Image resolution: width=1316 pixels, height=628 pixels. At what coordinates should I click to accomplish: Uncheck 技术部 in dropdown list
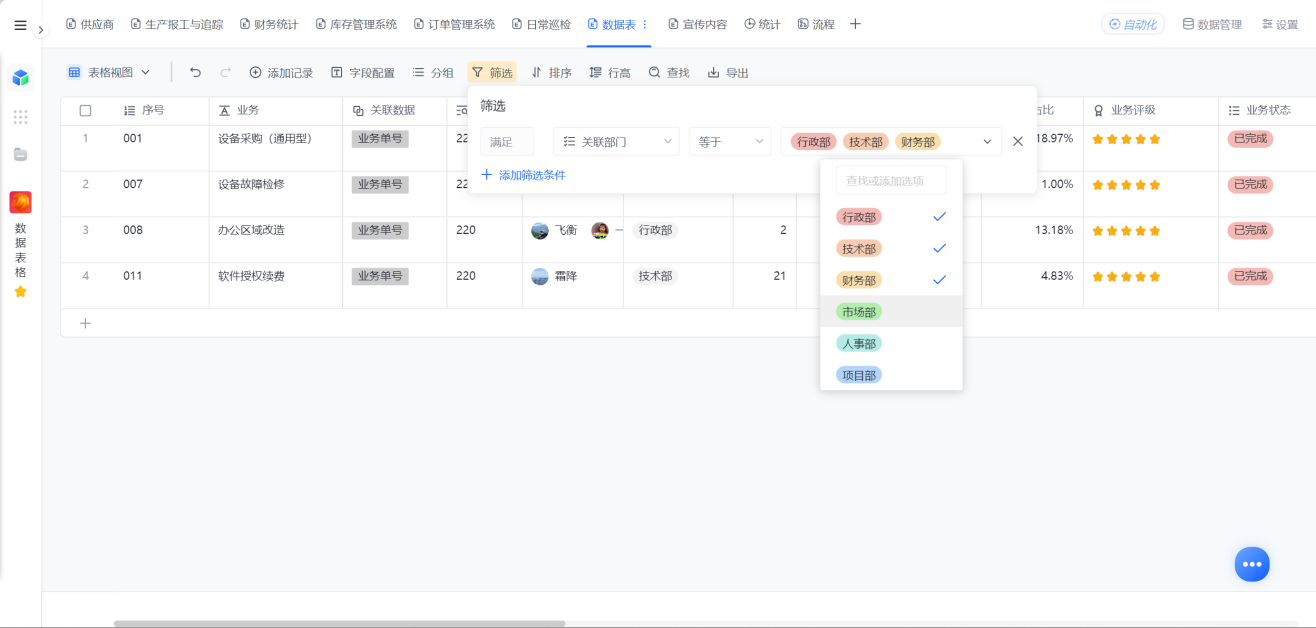tap(891, 249)
